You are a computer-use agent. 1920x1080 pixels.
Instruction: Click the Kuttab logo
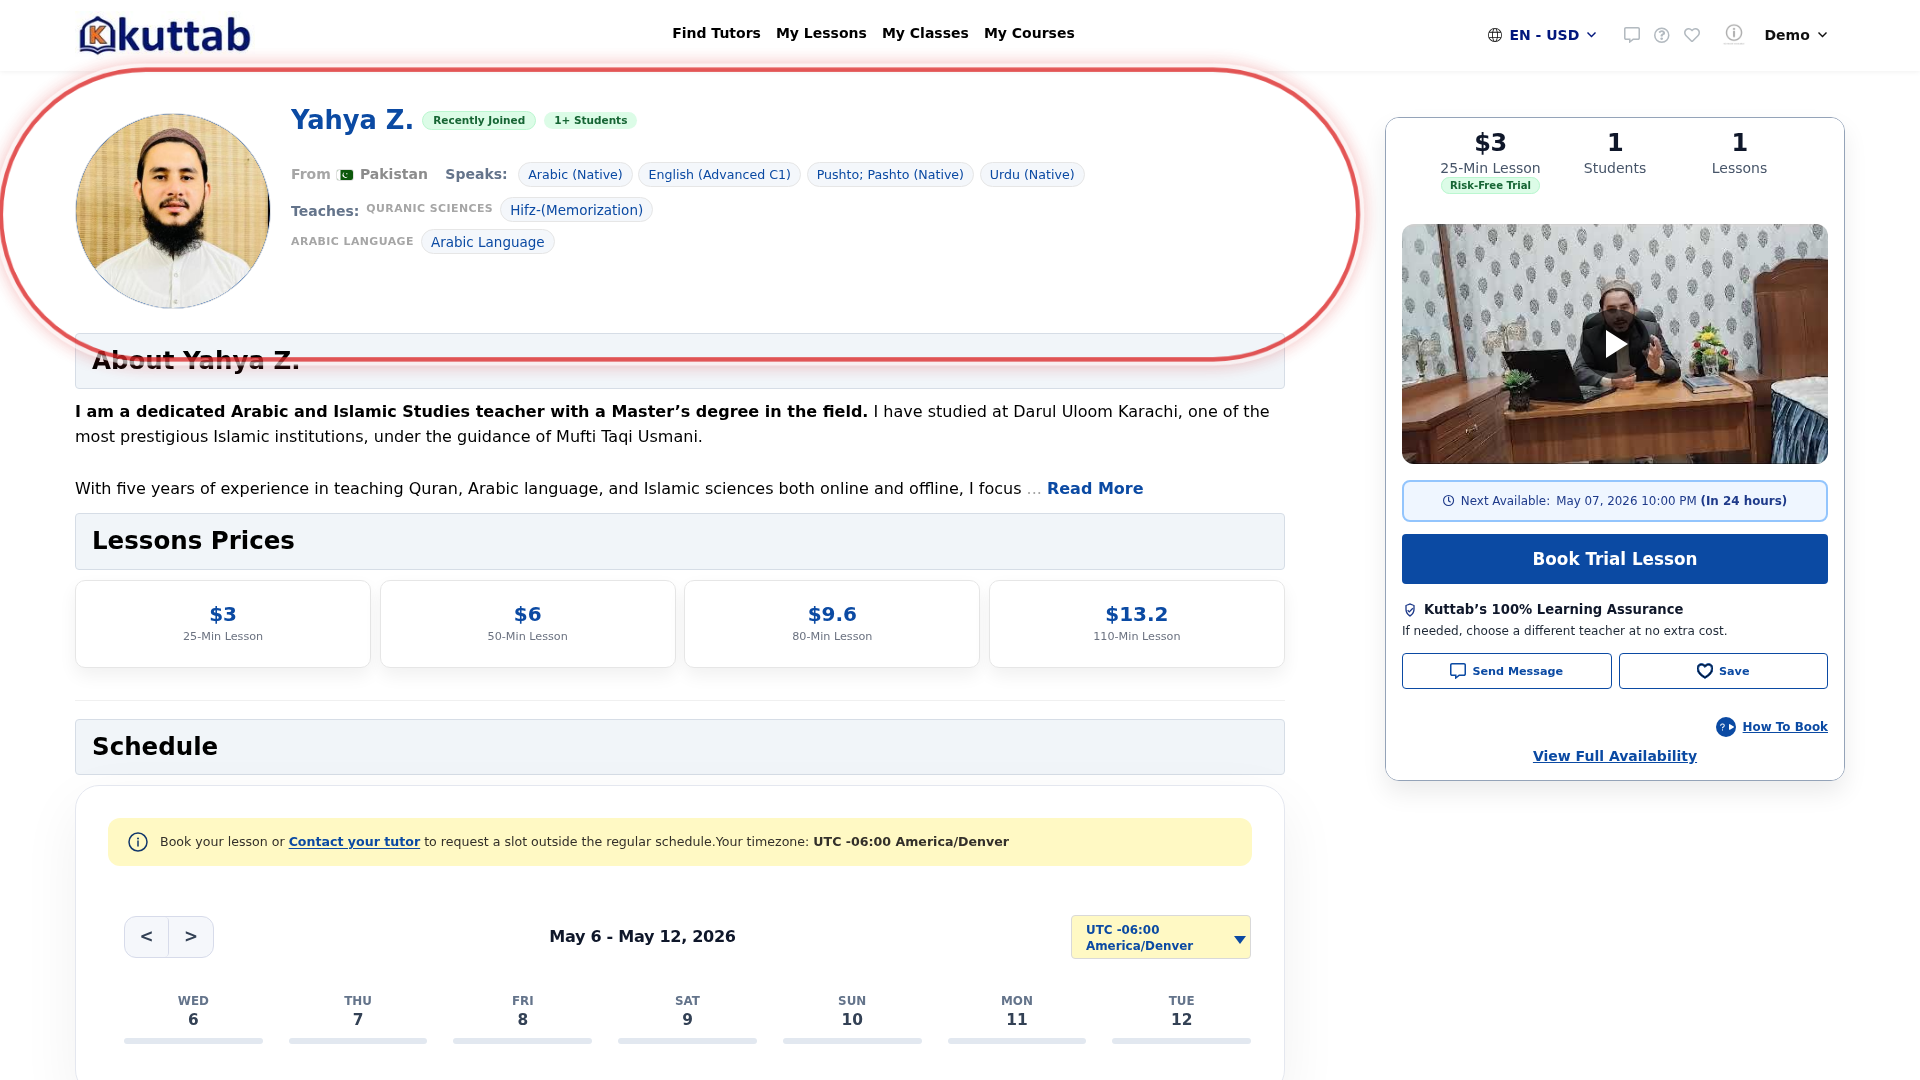point(165,35)
